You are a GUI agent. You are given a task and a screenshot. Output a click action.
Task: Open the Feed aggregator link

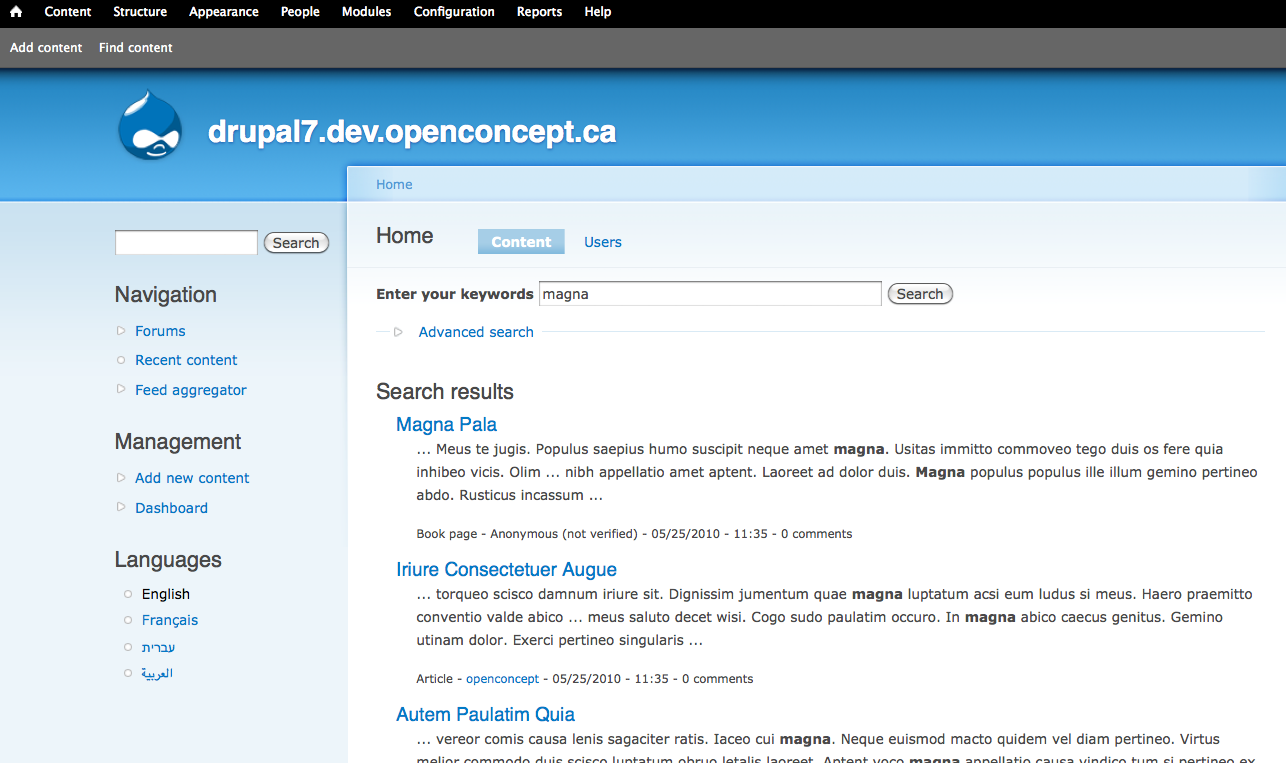191,390
